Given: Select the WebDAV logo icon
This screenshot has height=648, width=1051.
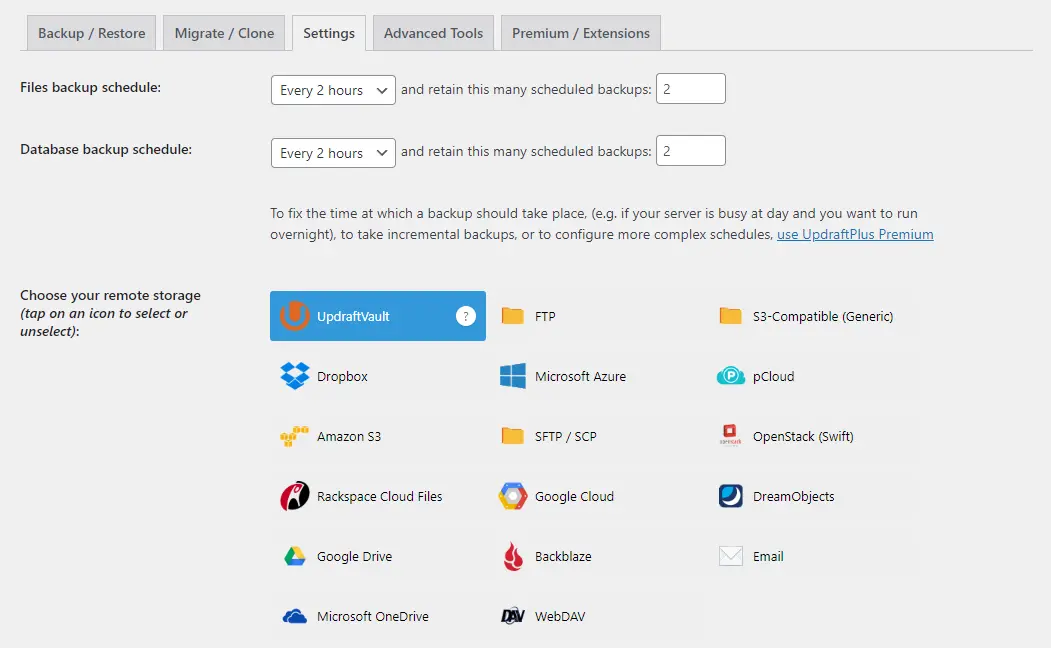Looking at the screenshot, I should click(513, 616).
